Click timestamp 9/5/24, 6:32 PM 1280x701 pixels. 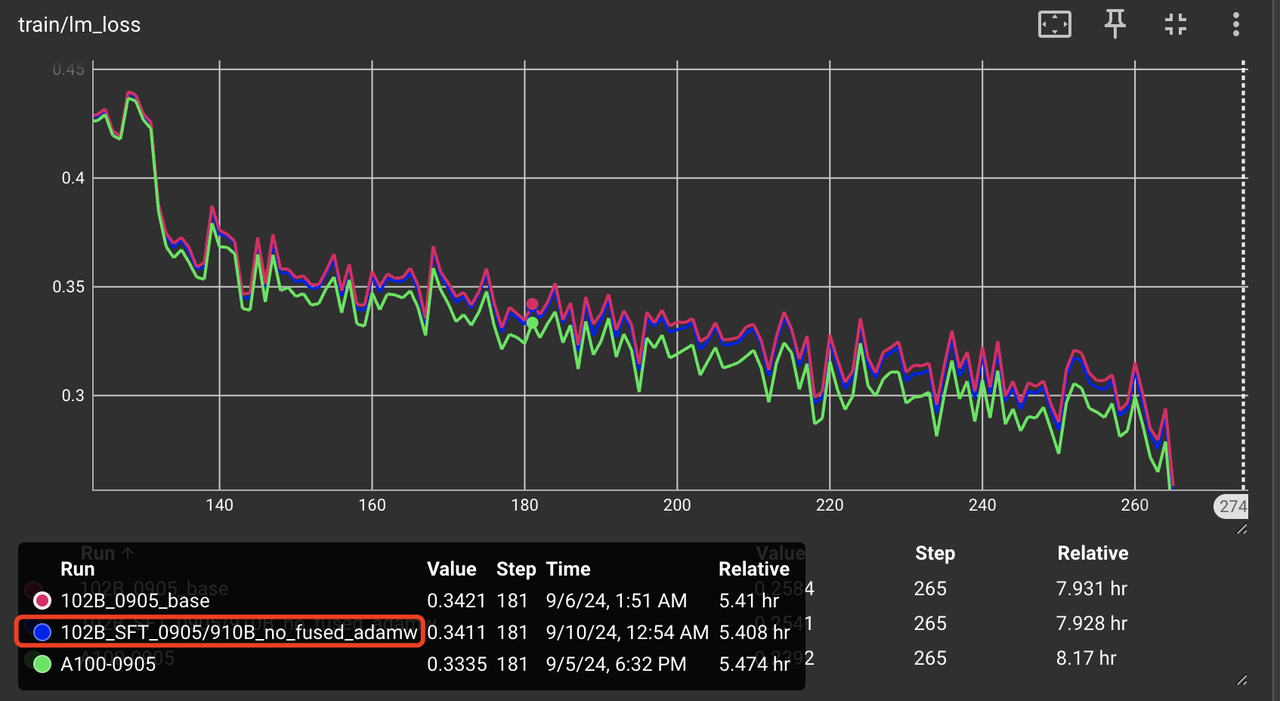pos(615,663)
